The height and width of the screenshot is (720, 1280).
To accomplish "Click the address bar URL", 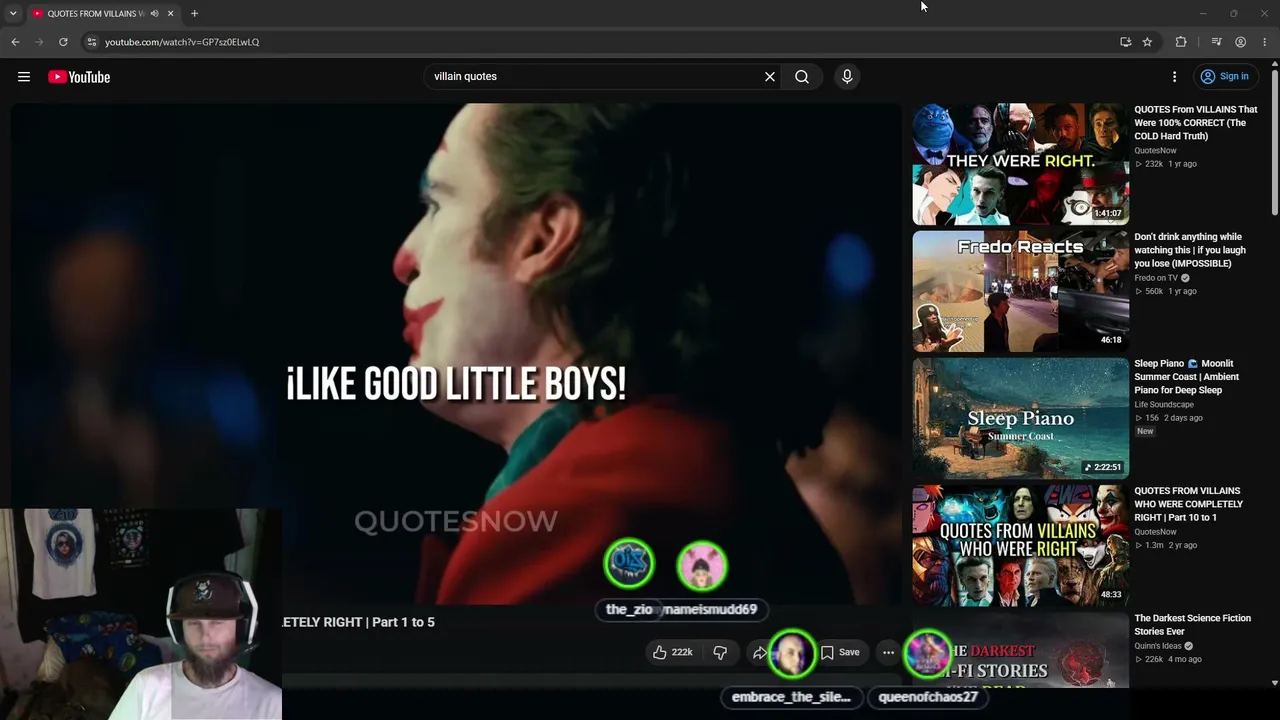I will 182,42.
